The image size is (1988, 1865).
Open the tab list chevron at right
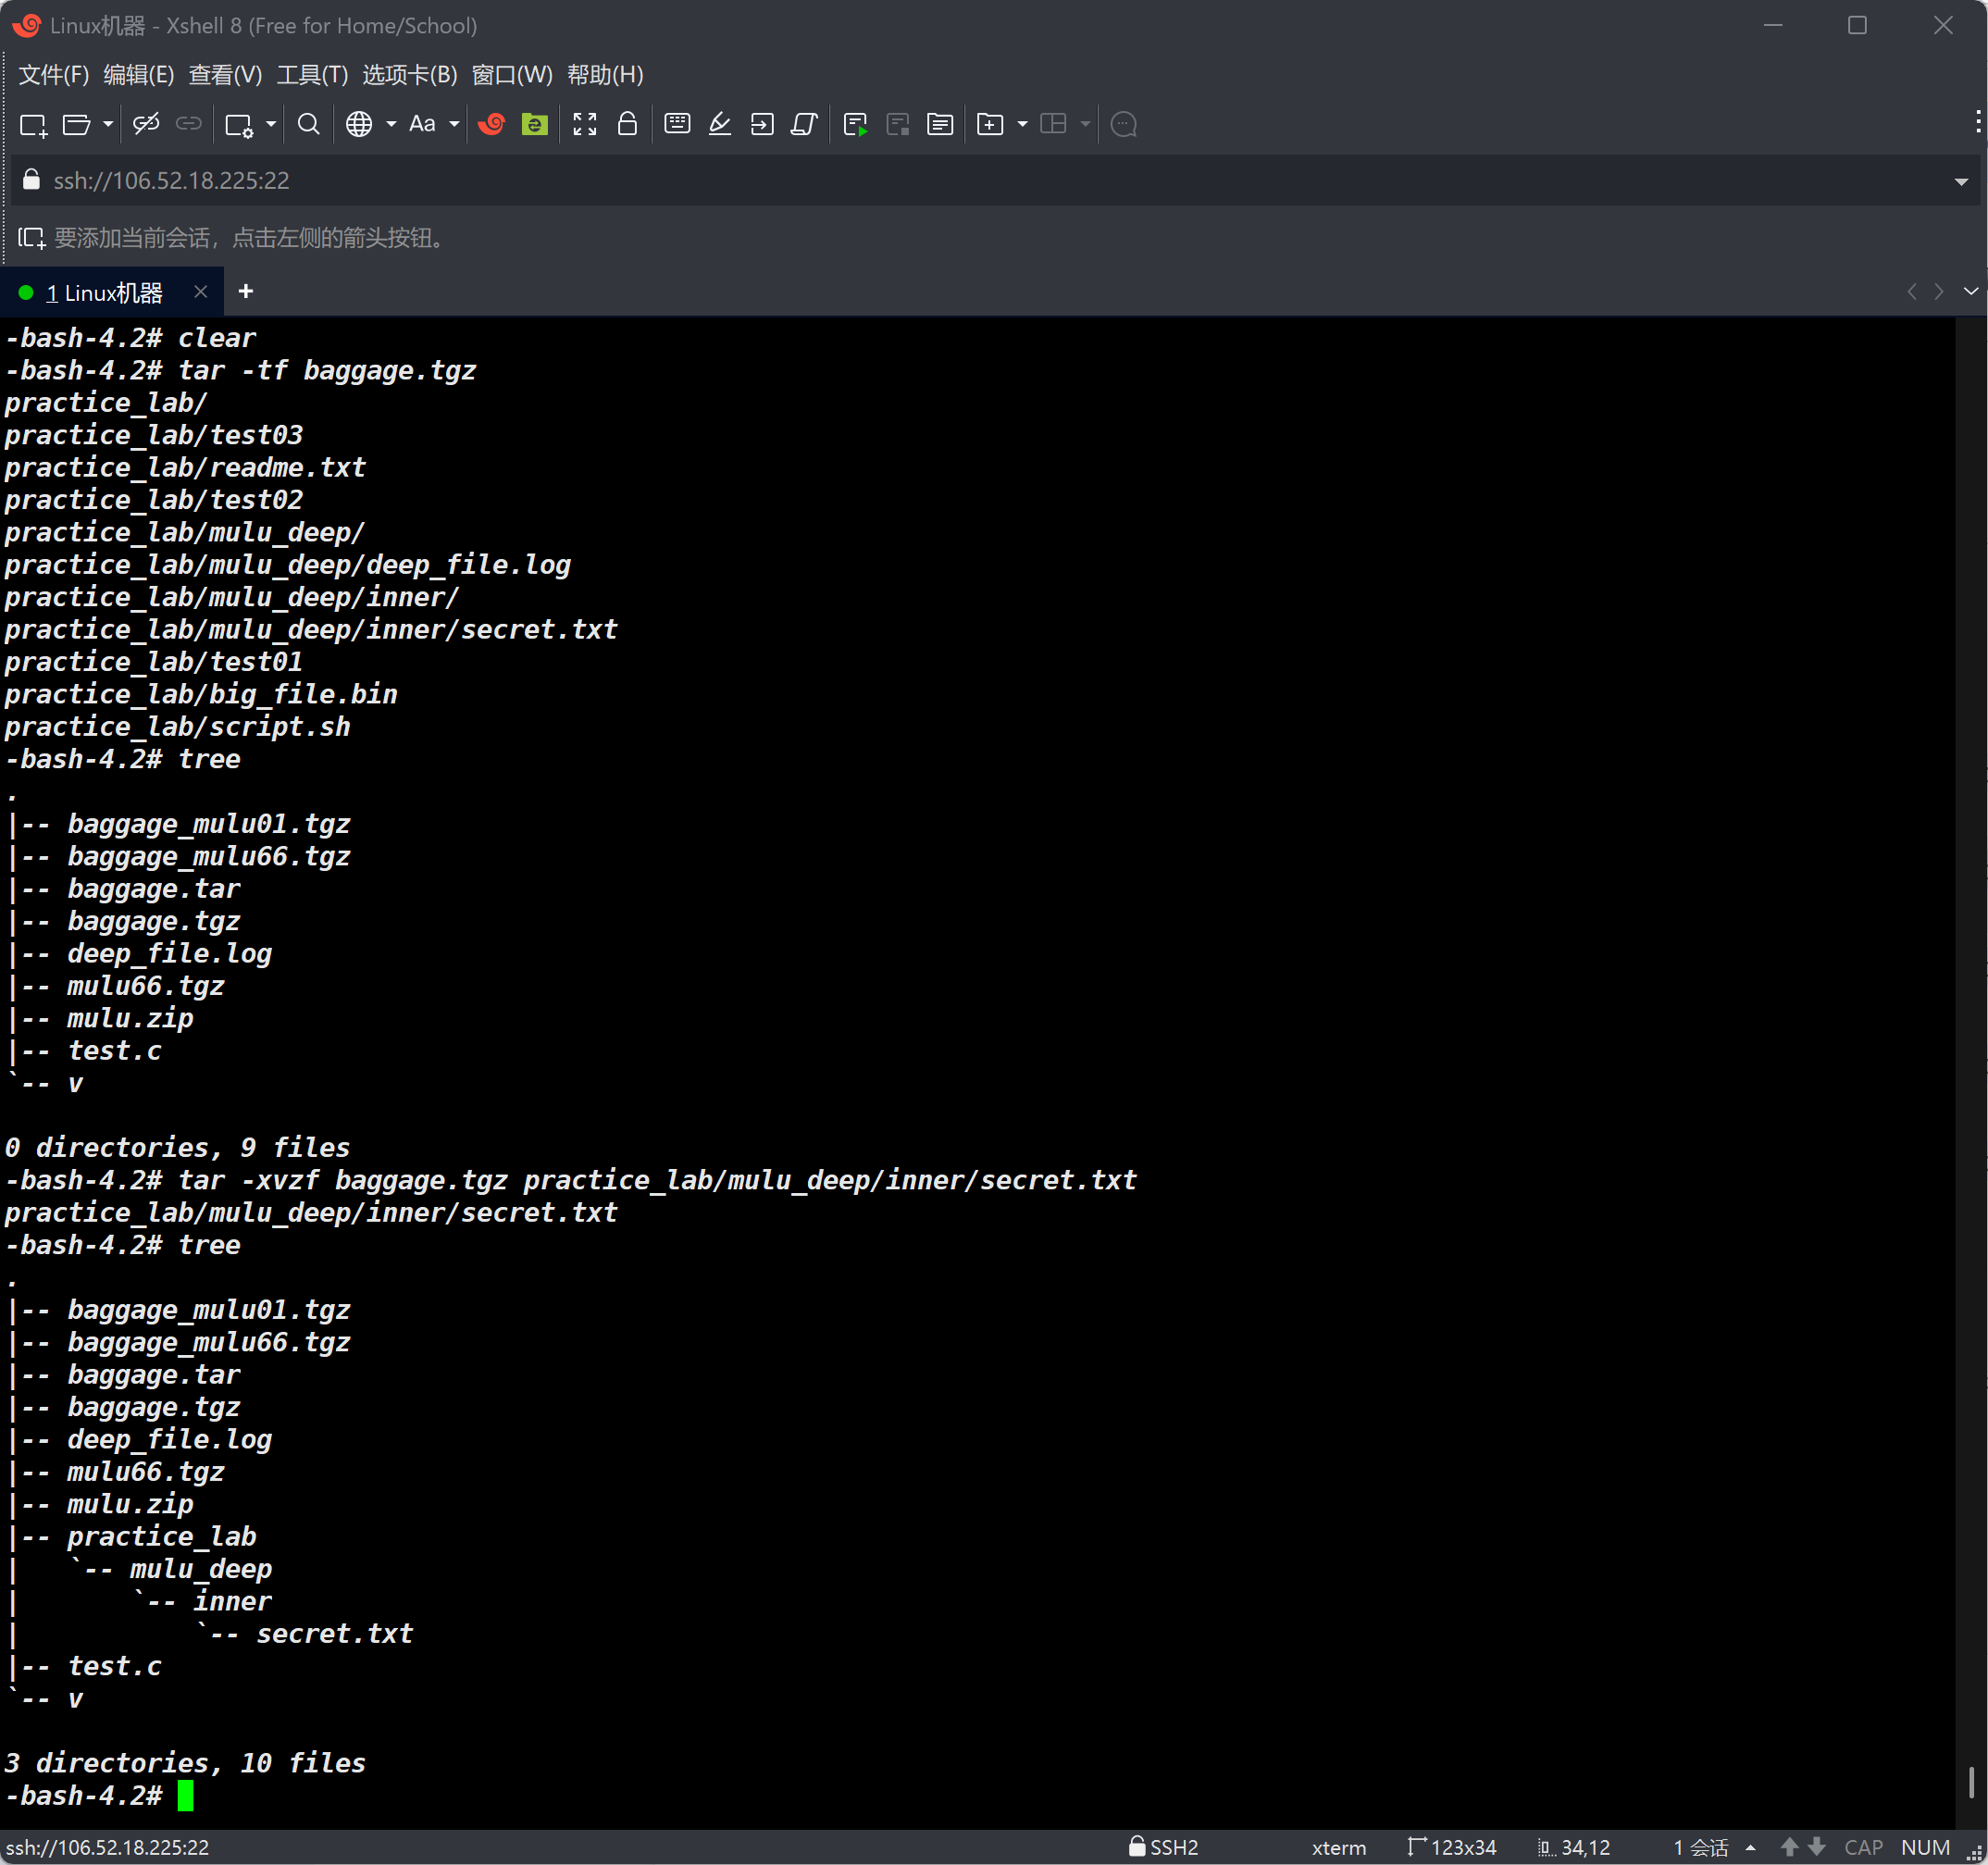(1970, 291)
